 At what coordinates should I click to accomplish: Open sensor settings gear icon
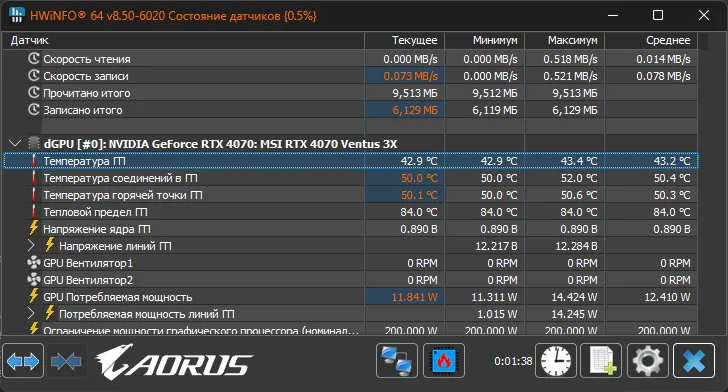[x=648, y=360]
